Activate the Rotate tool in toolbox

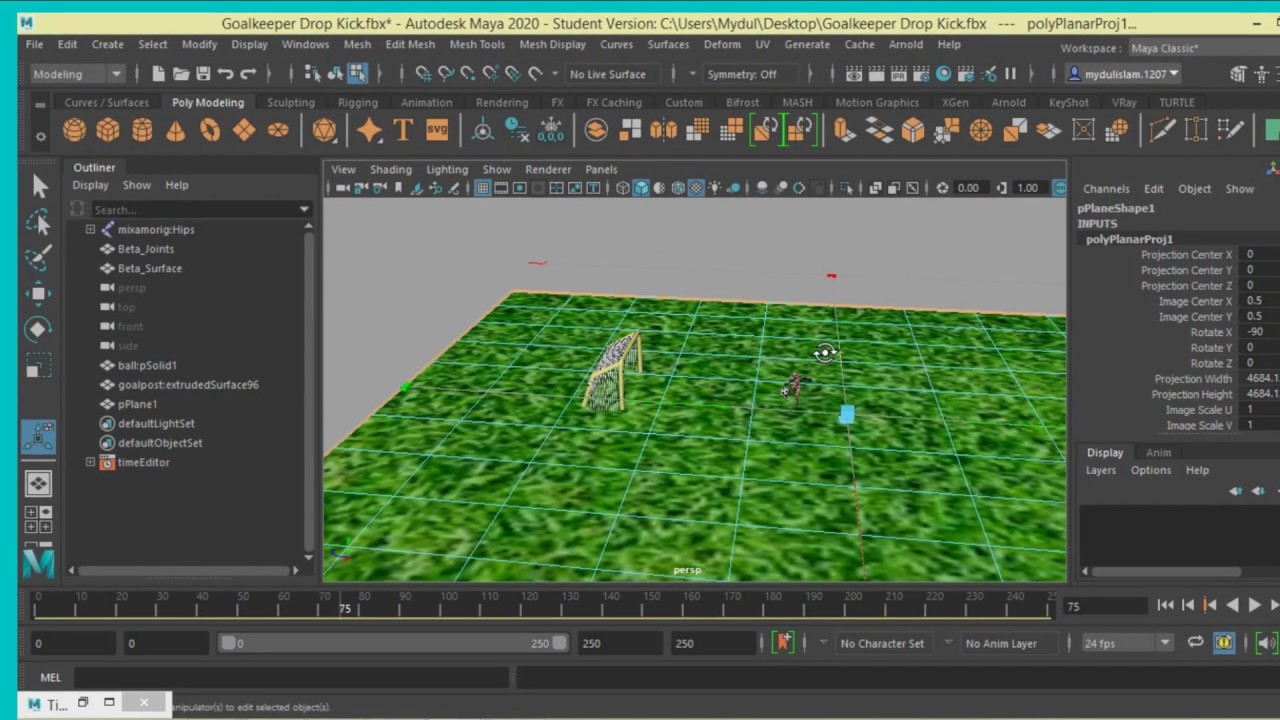[x=39, y=329]
